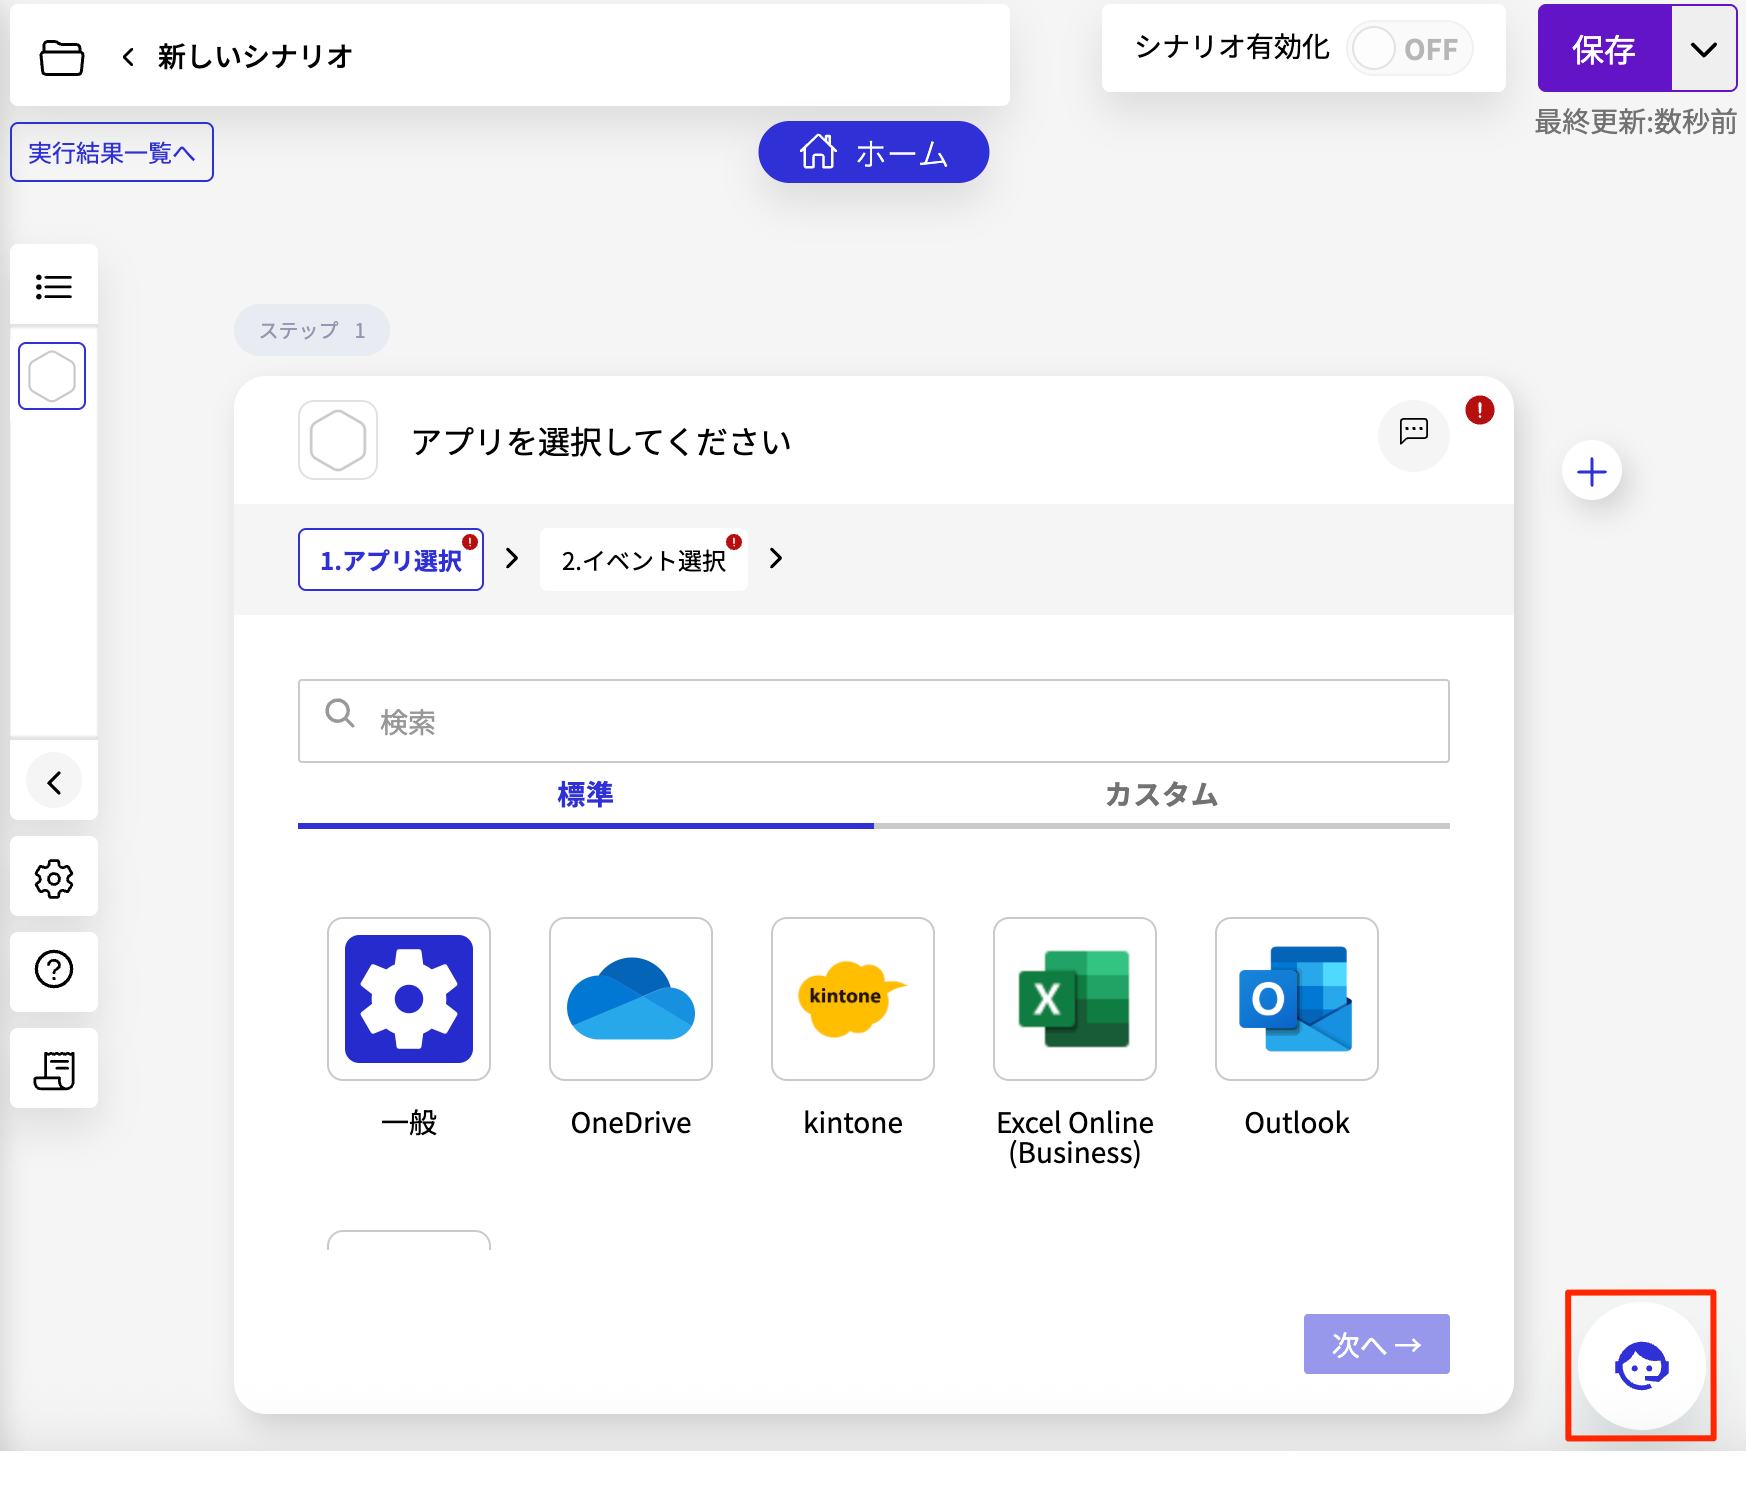Select the OneDrive app

click(630, 999)
